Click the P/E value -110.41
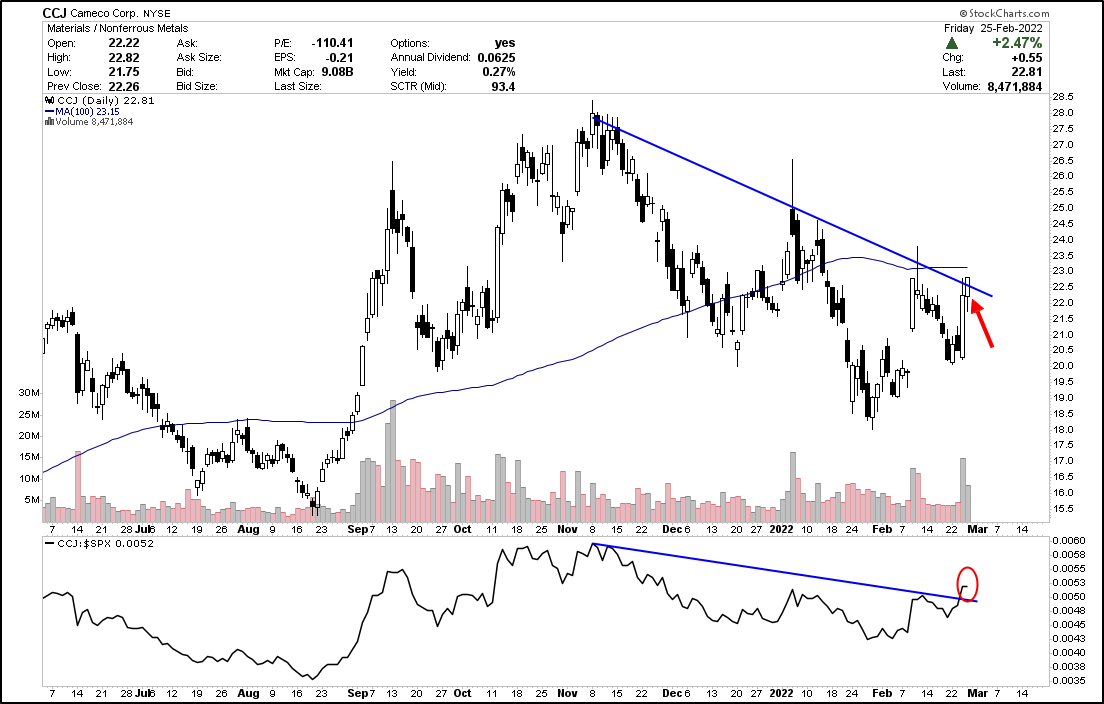This screenshot has height=704, width=1104. click(x=334, y=43)
